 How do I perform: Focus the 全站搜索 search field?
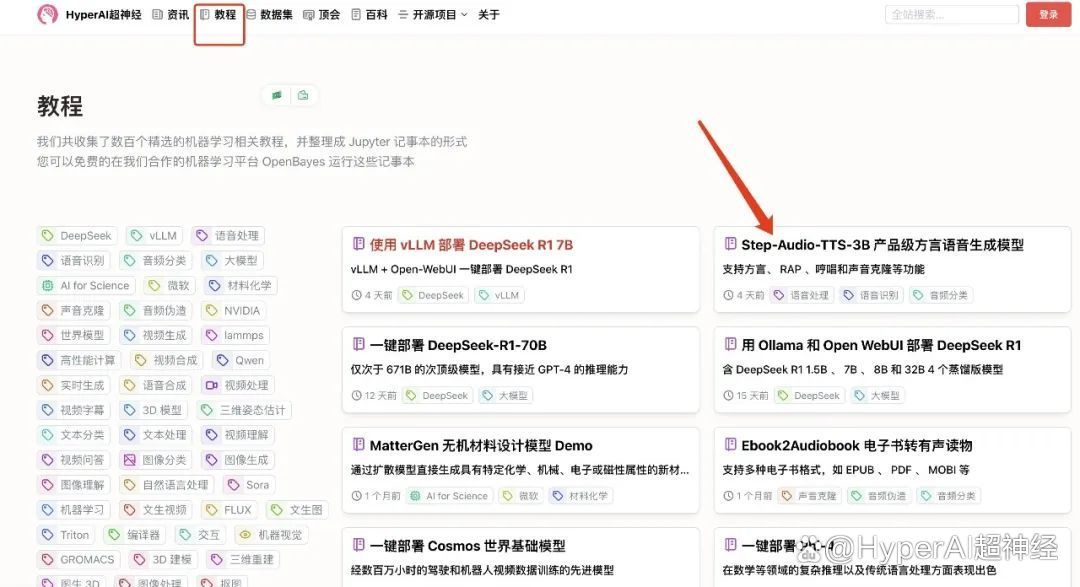(945, 15)
